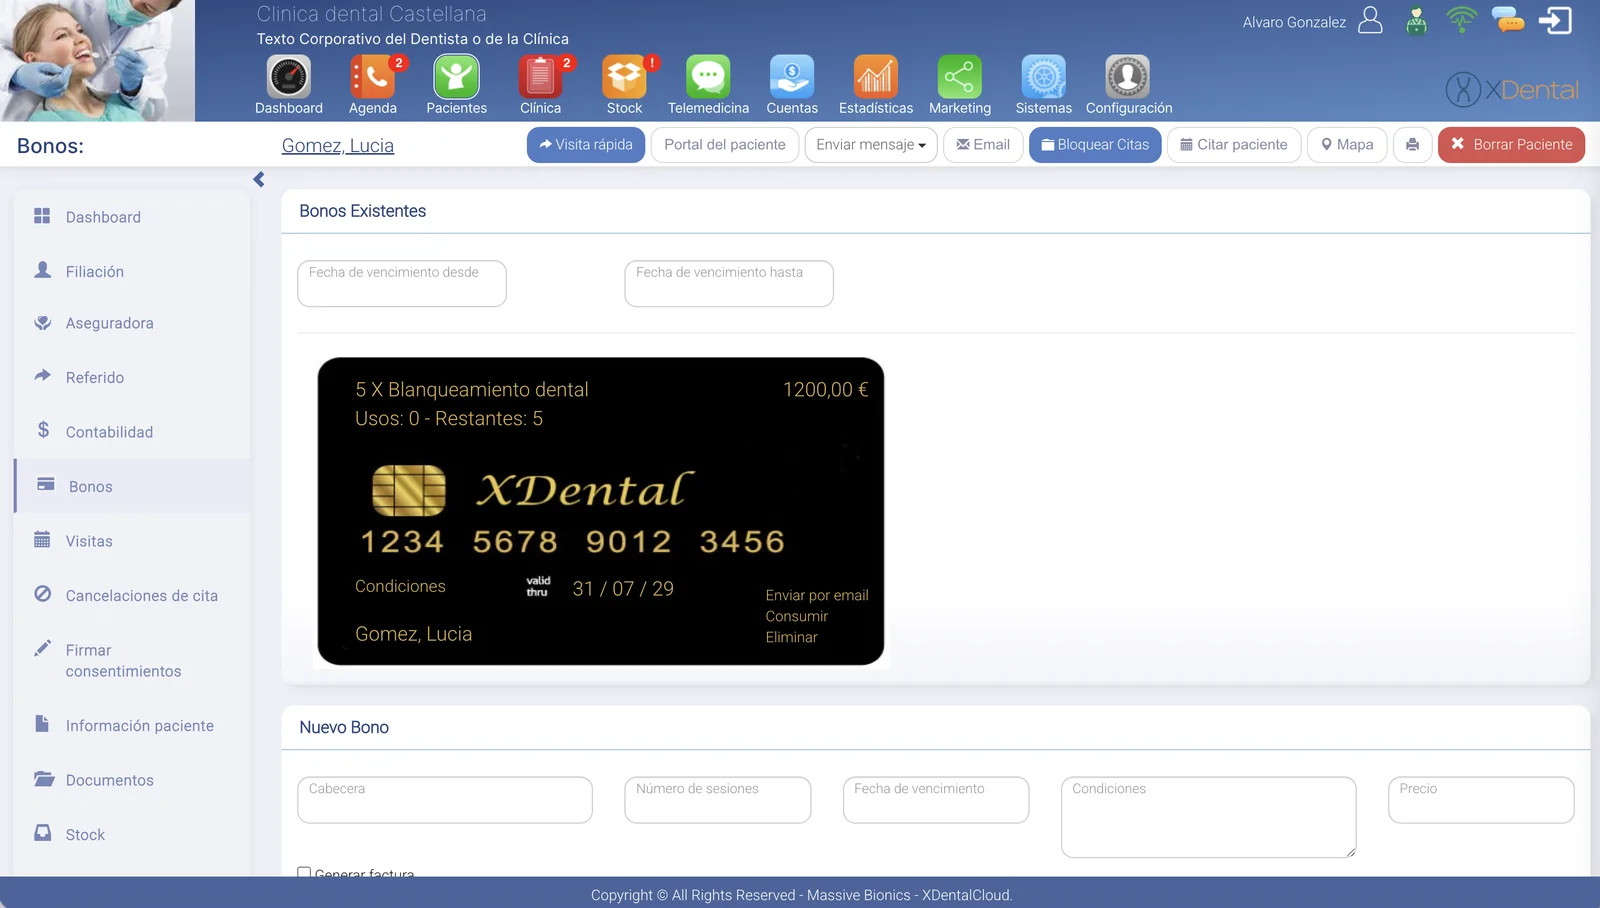
Task: Open the Telemedicina chat icon
Action: tap(708, 77)
